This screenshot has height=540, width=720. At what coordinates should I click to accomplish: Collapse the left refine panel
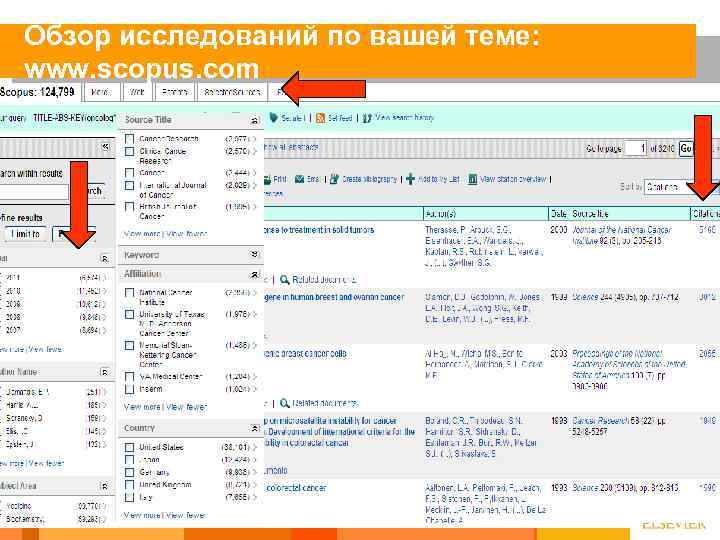(x=106, y=146)
